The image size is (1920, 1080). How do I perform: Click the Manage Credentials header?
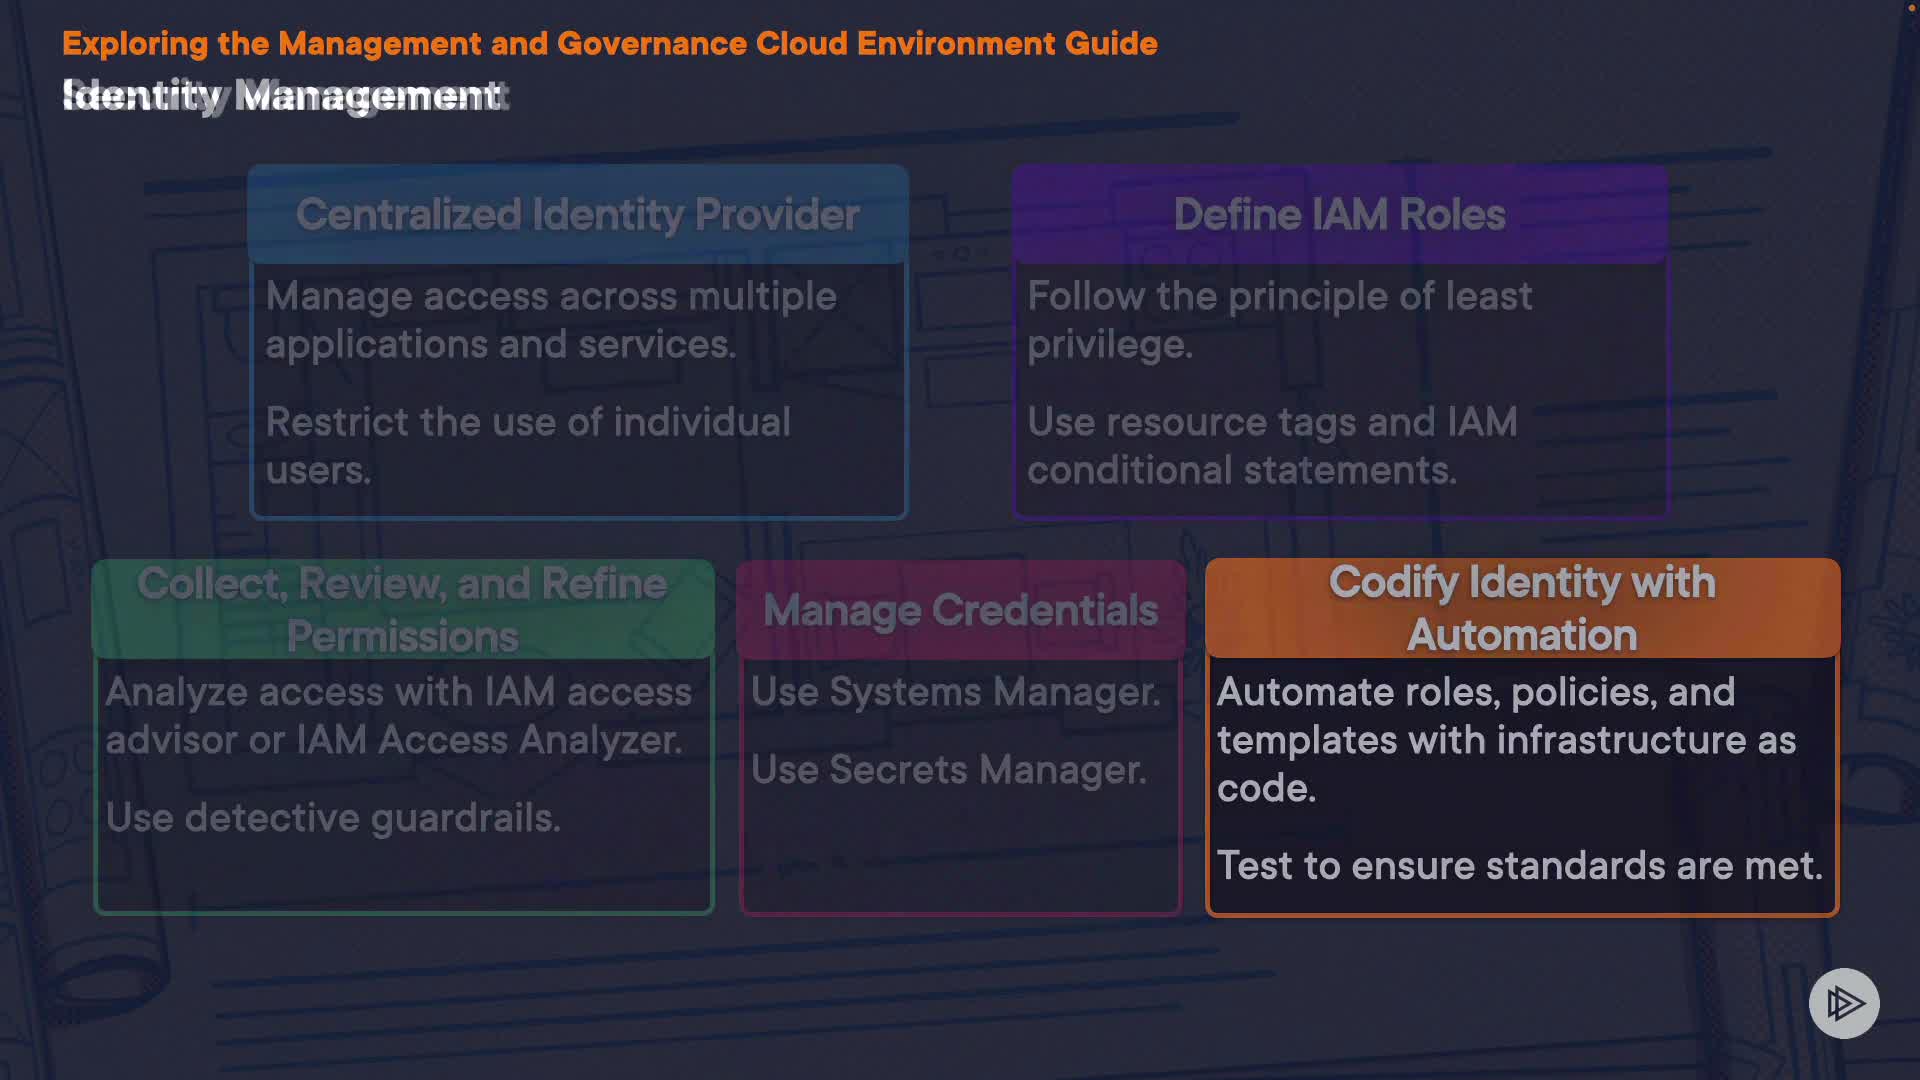point(960,610)
